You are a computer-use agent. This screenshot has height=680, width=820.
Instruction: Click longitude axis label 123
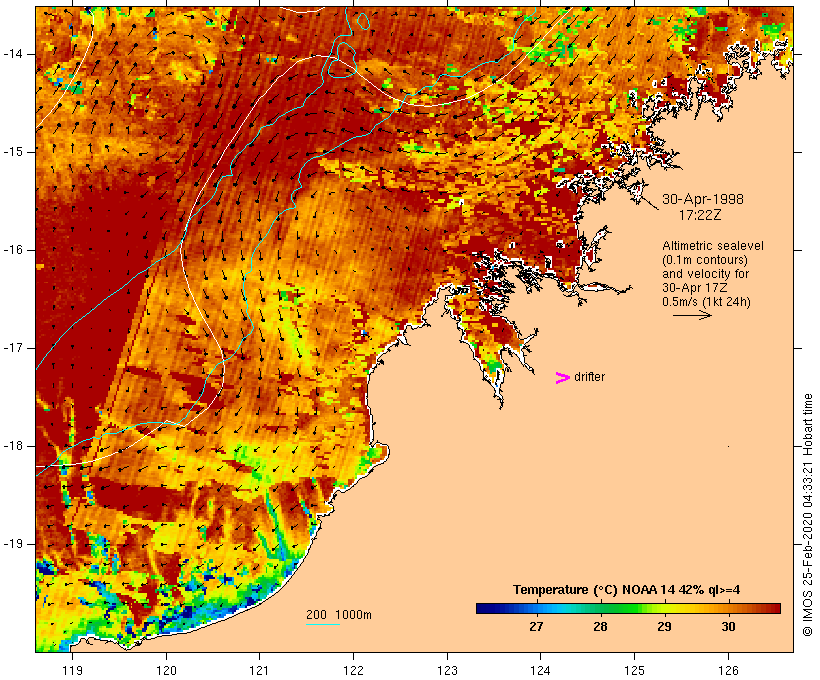click(x=447, y=670)
